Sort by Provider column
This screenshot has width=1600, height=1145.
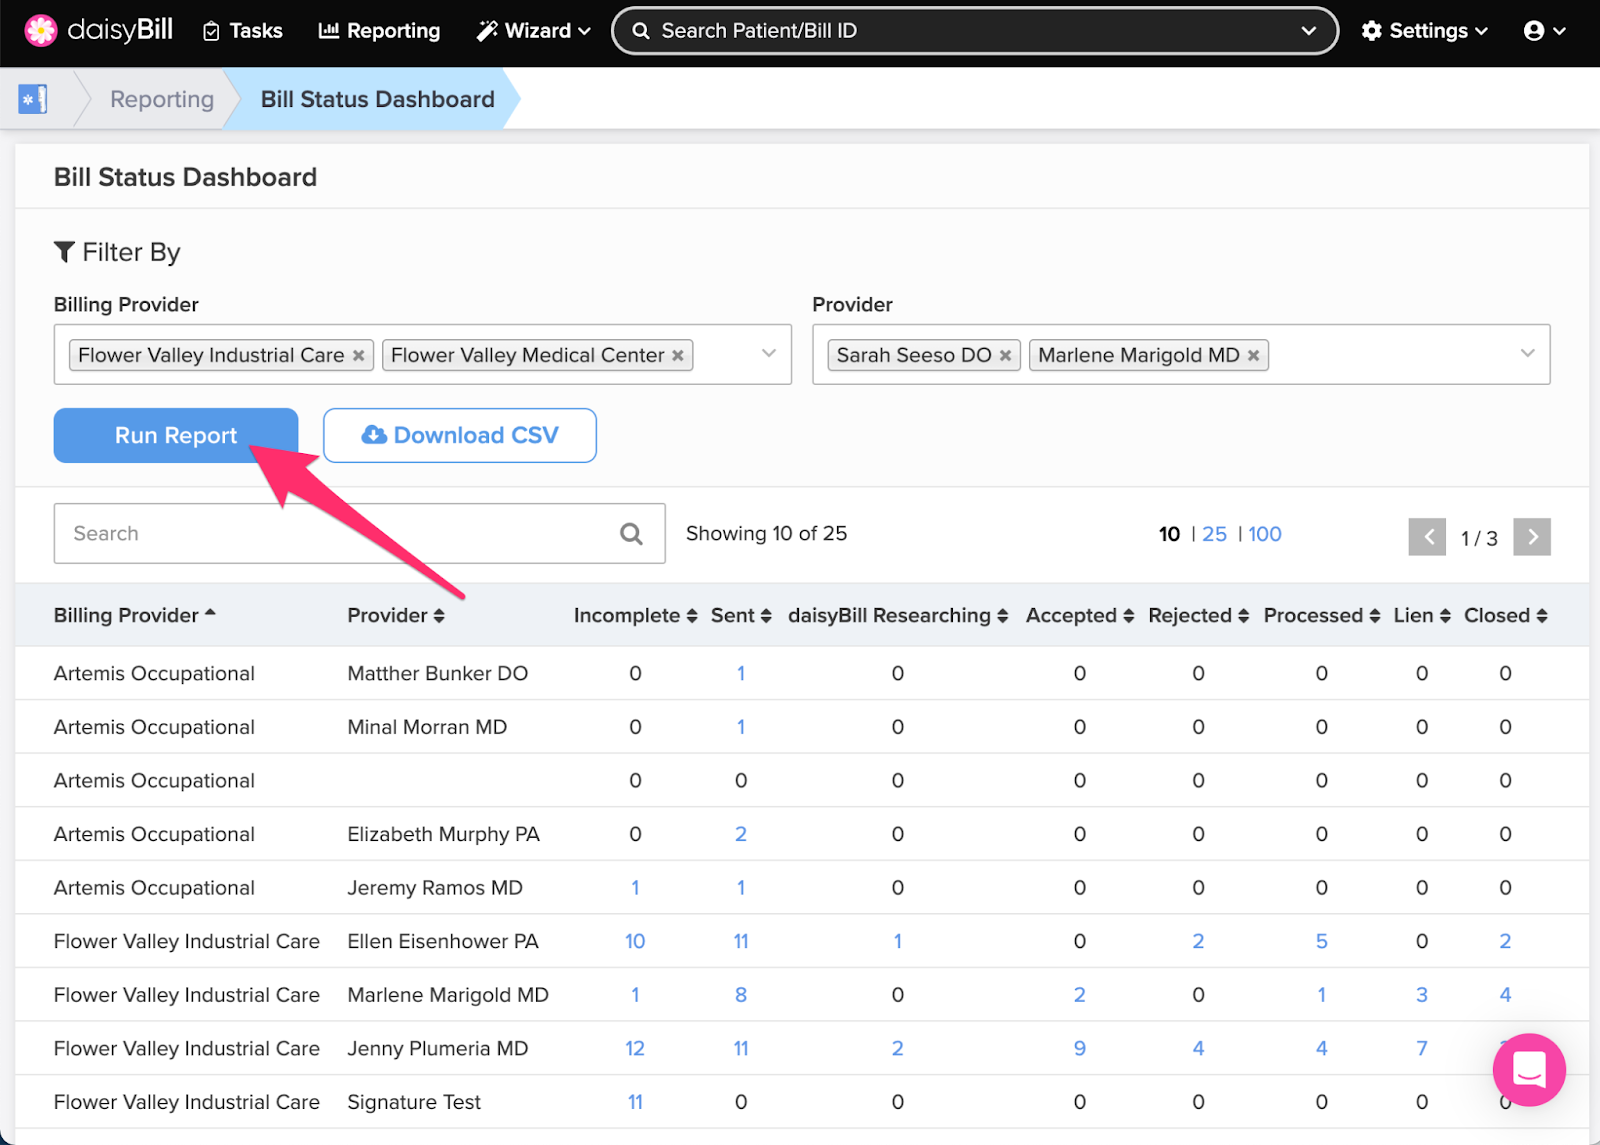396,615
